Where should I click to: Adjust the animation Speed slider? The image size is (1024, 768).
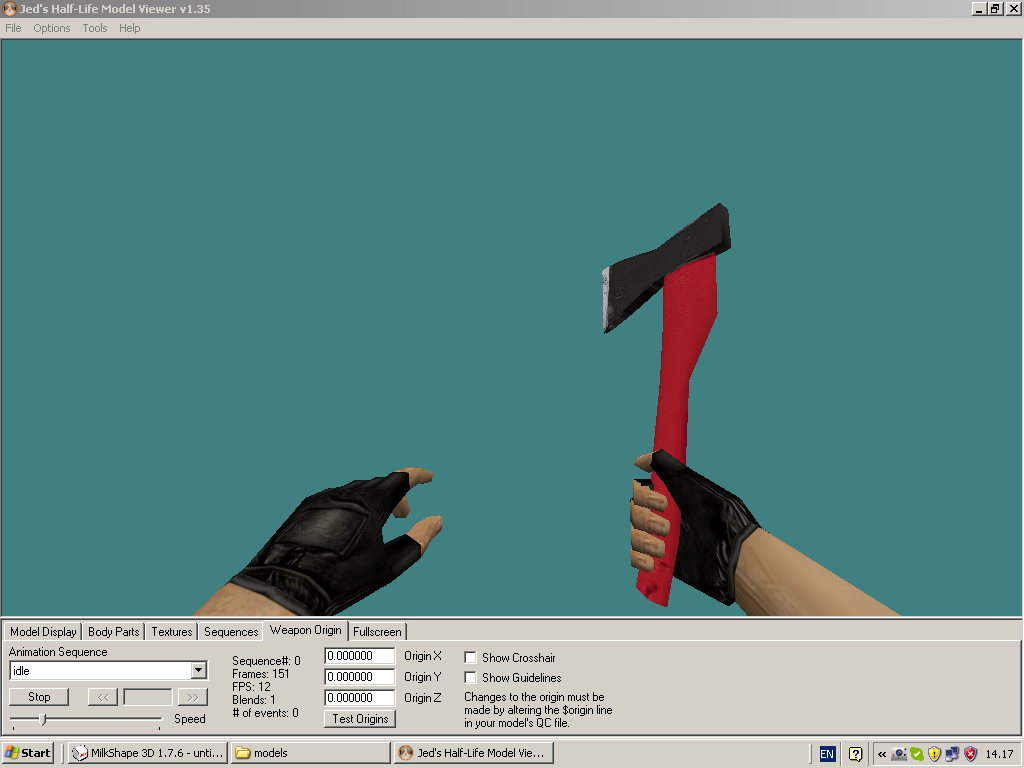click(x=43, y=720)
